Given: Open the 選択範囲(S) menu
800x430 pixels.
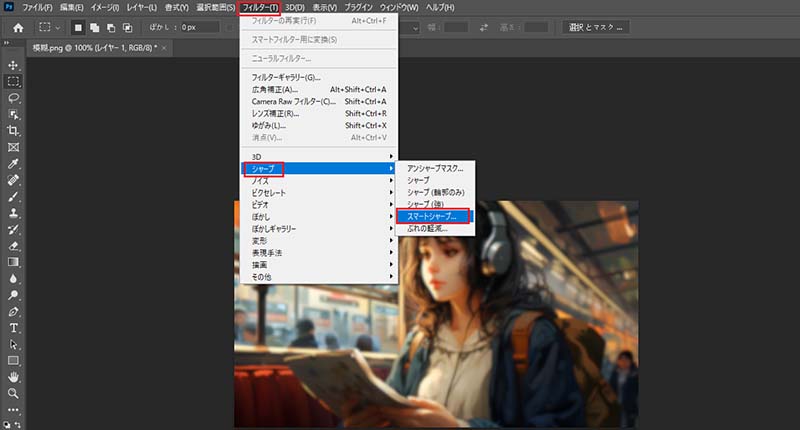Looking at the screenshot, I should 216,8.
